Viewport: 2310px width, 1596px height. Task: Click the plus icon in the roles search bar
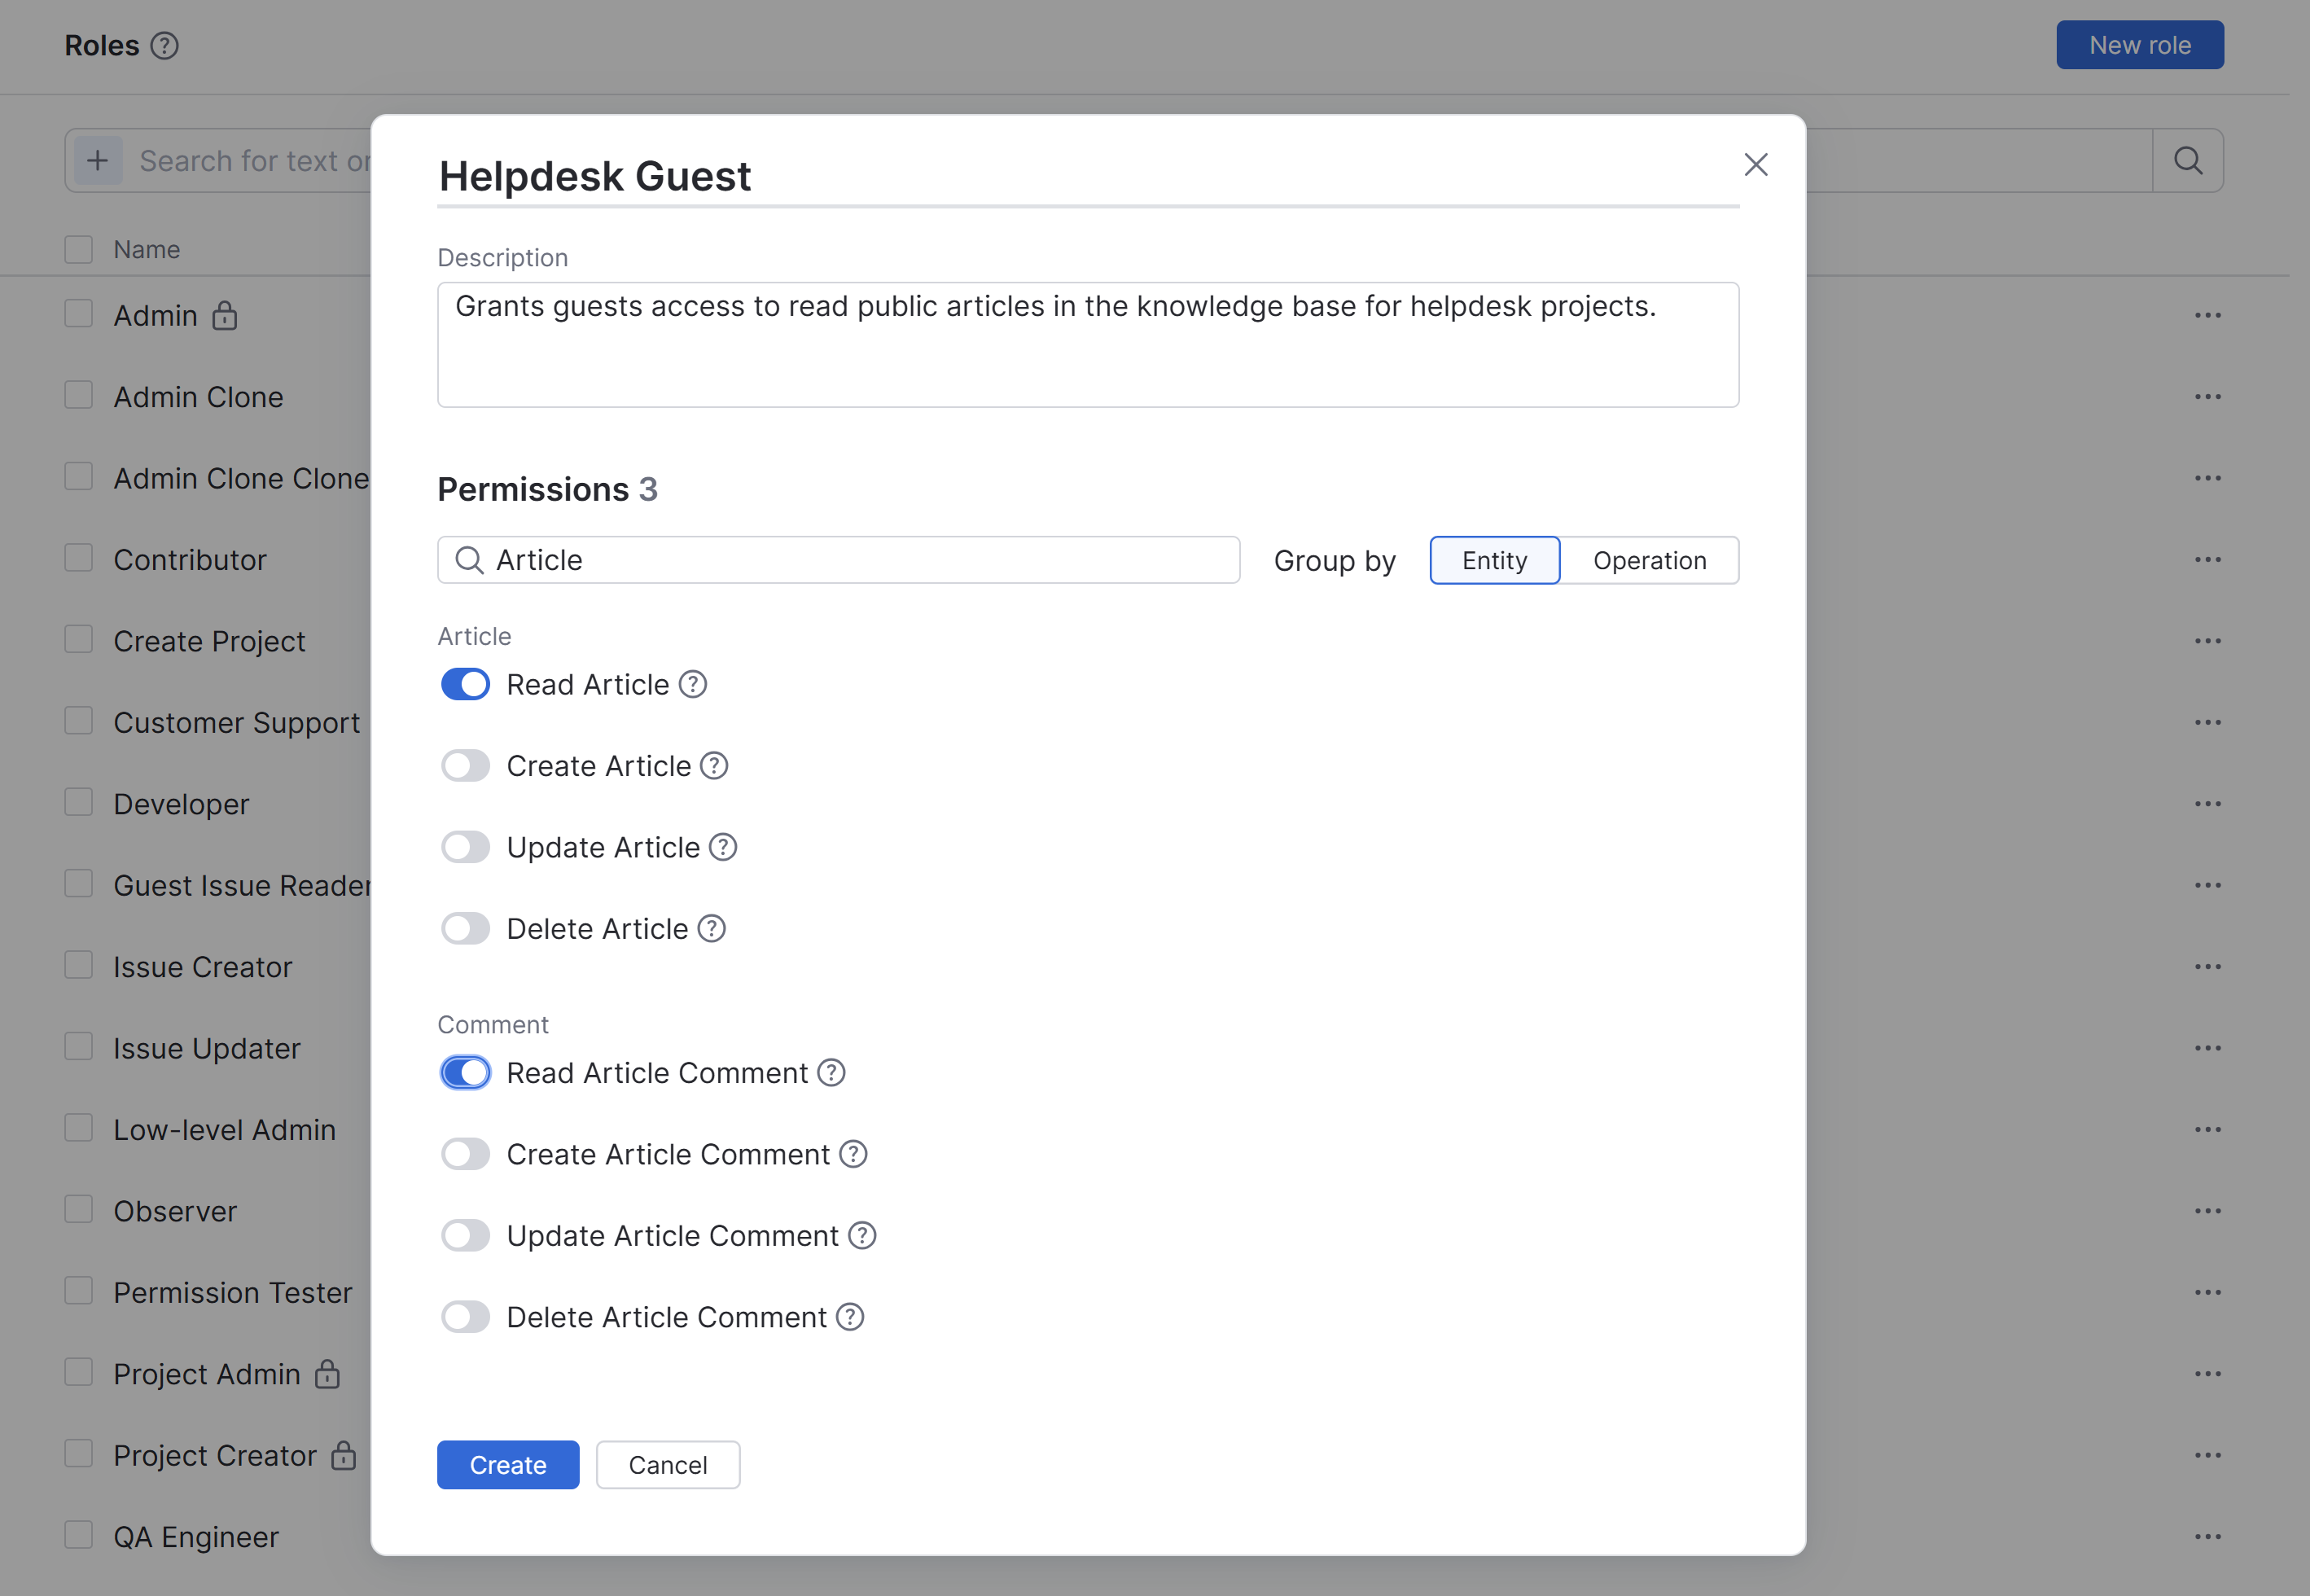click(98, 160)
